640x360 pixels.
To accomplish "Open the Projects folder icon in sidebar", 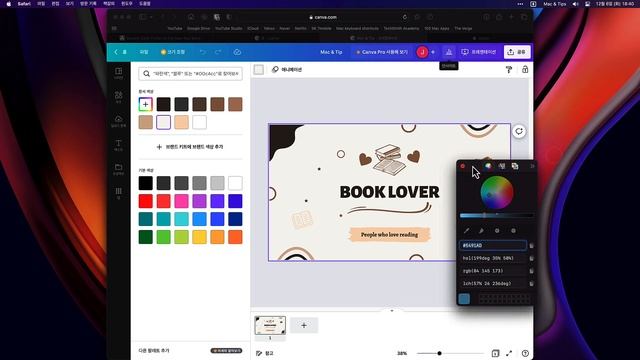I will [x=118, y=169].
